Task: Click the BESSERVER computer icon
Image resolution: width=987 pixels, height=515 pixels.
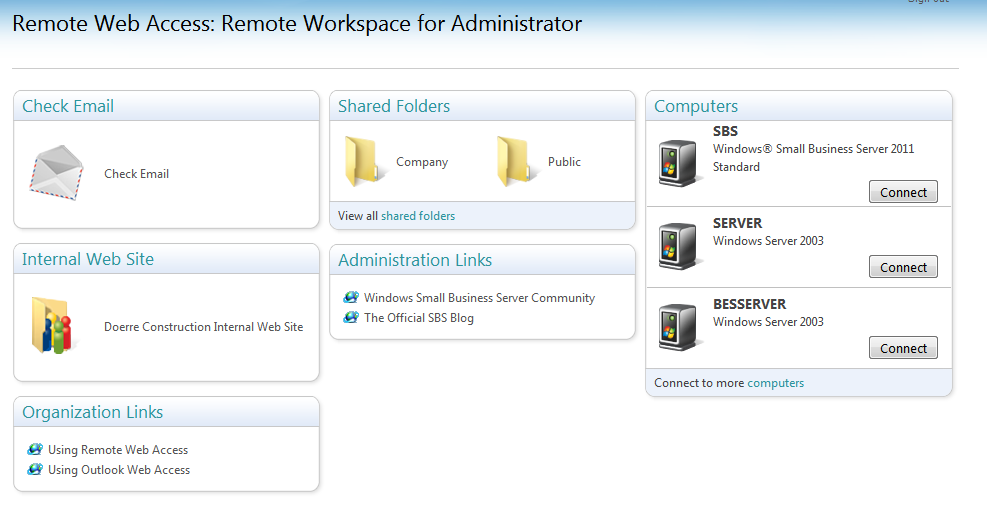Action: point(678,327)
